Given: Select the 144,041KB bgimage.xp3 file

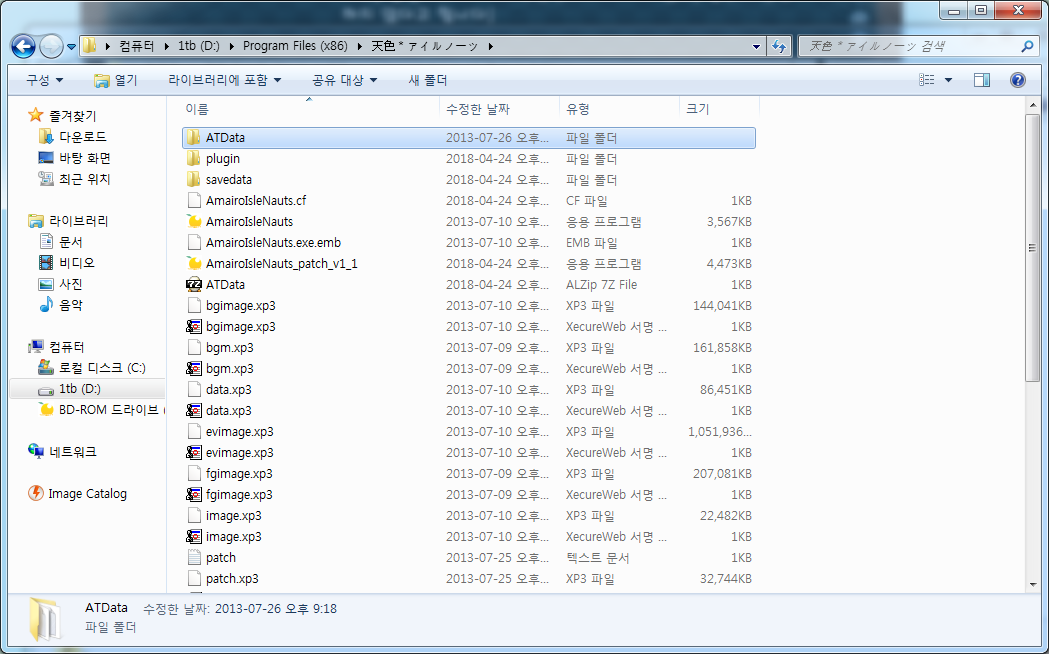Looking at the screenshot, I should (468, 306).
